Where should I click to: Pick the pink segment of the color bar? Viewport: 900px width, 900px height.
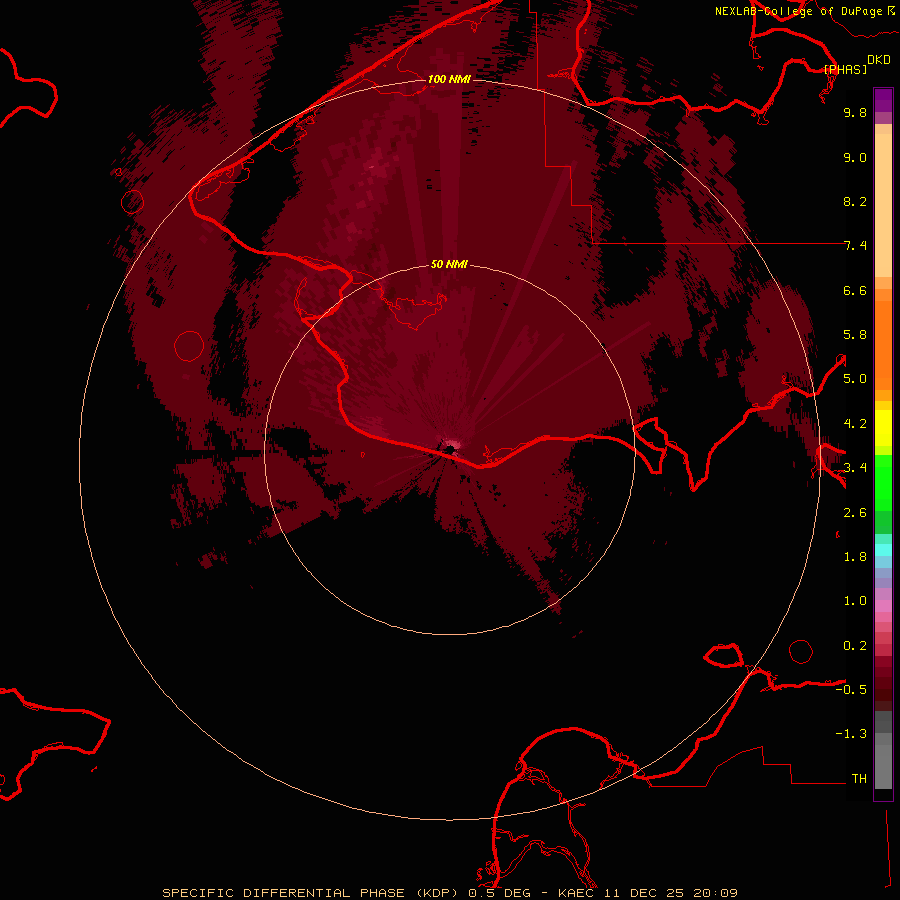883,606
